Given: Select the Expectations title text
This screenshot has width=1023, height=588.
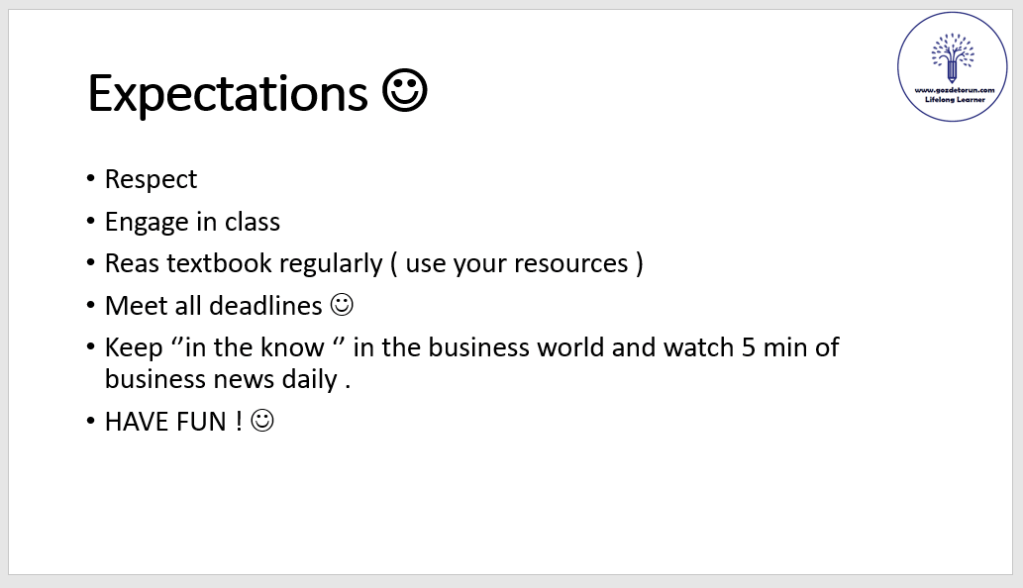Looking at the screenshot, I should click(x=228, y=94).
